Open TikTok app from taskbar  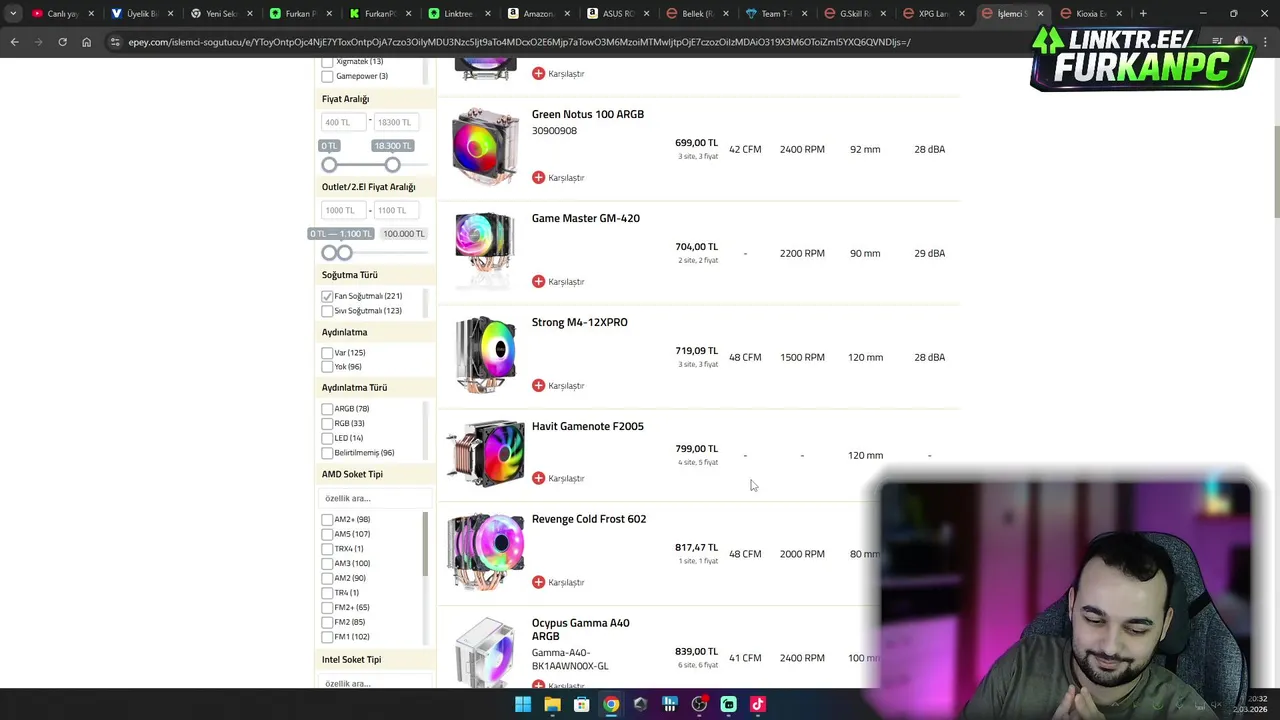pyautogui.click(x=757, y=704)
